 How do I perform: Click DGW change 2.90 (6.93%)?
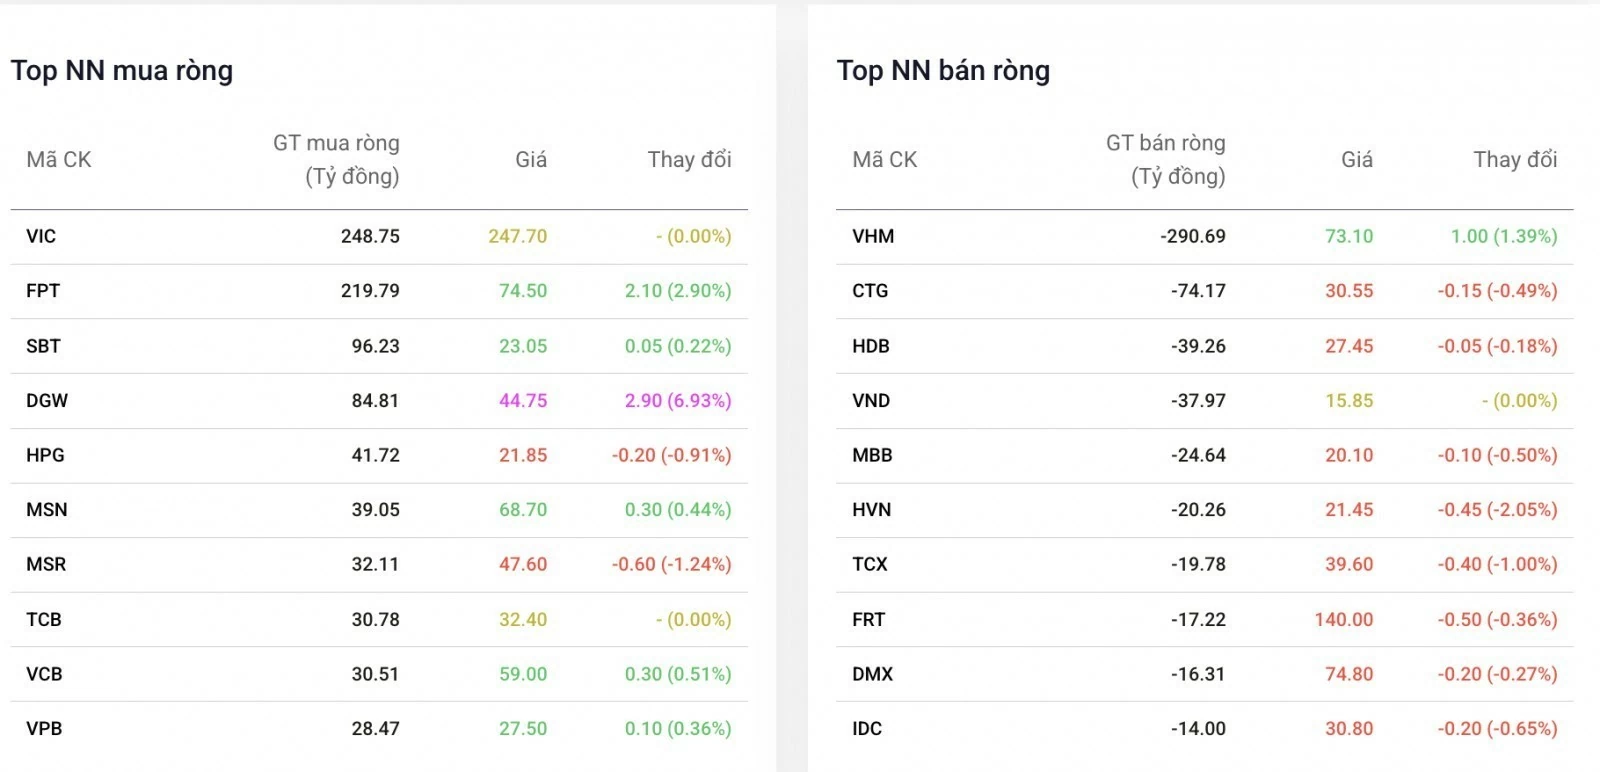click(678, 400)
